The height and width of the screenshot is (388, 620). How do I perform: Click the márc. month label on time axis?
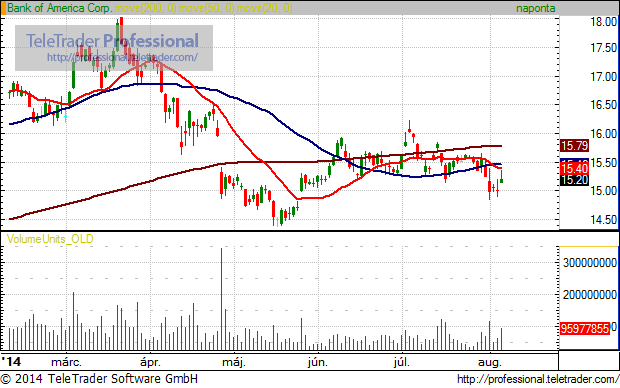66,362
